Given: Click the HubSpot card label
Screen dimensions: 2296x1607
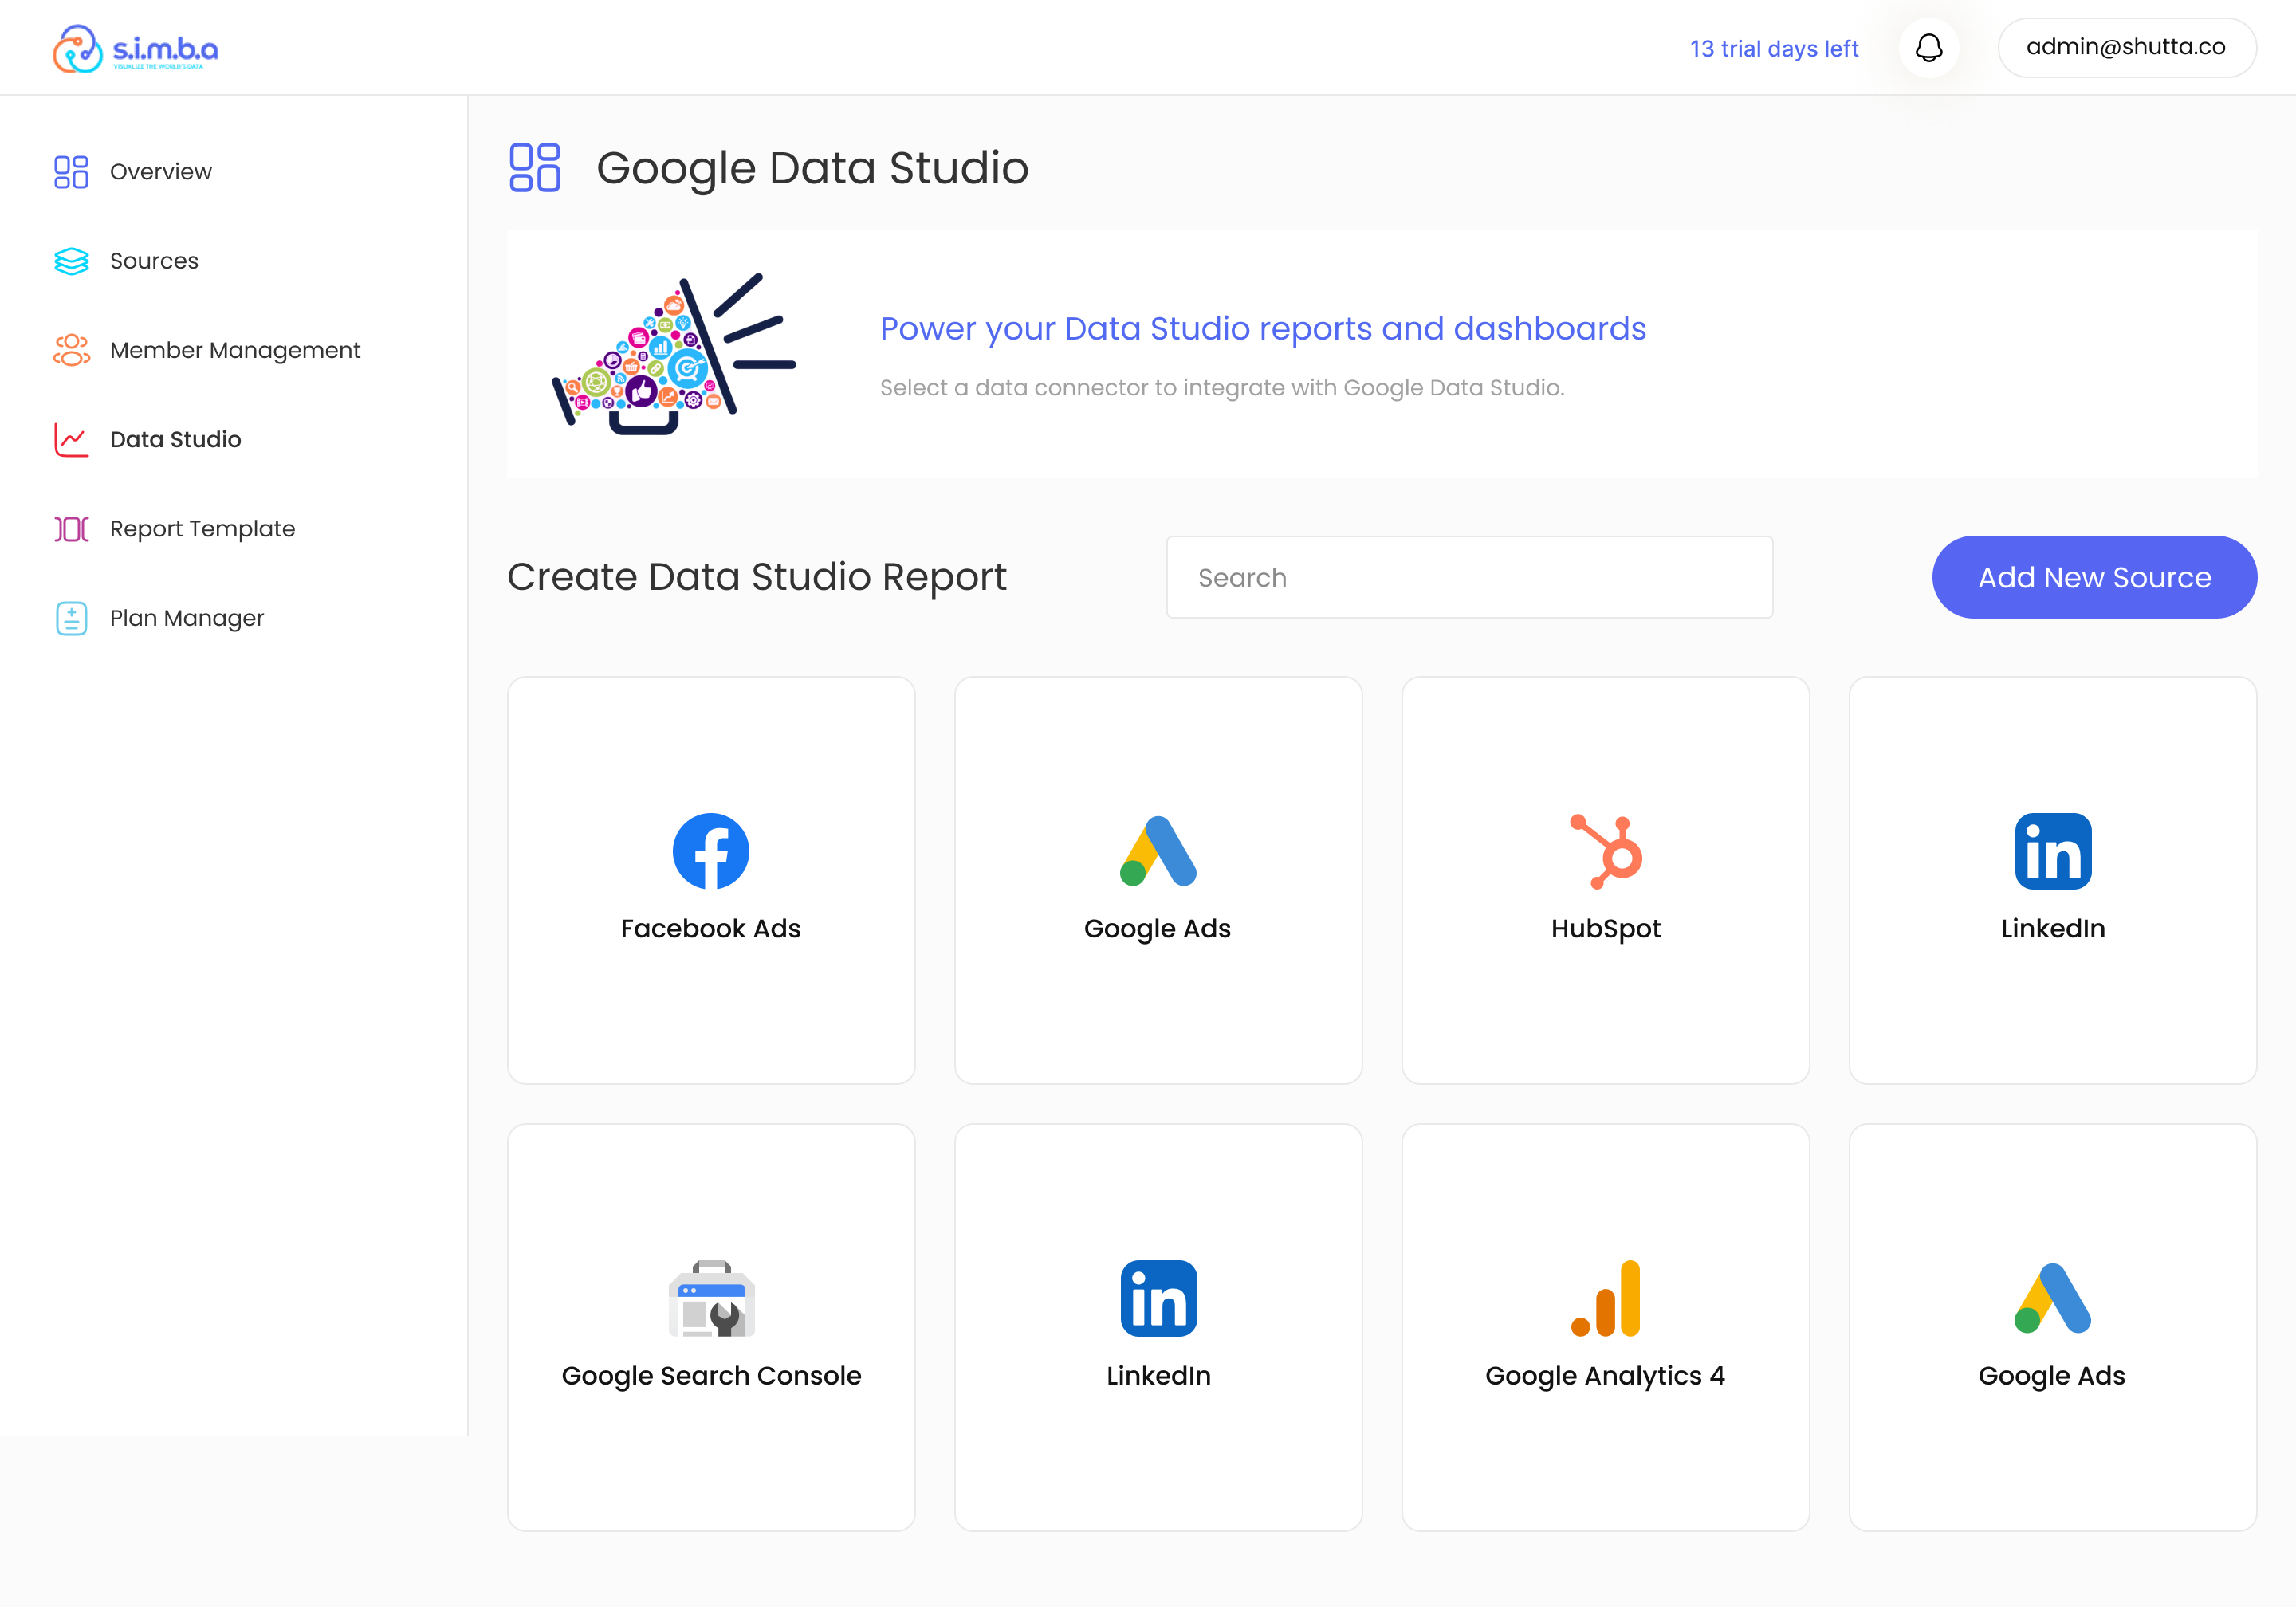Looking at the screenshot, I should pos(1606,929).
